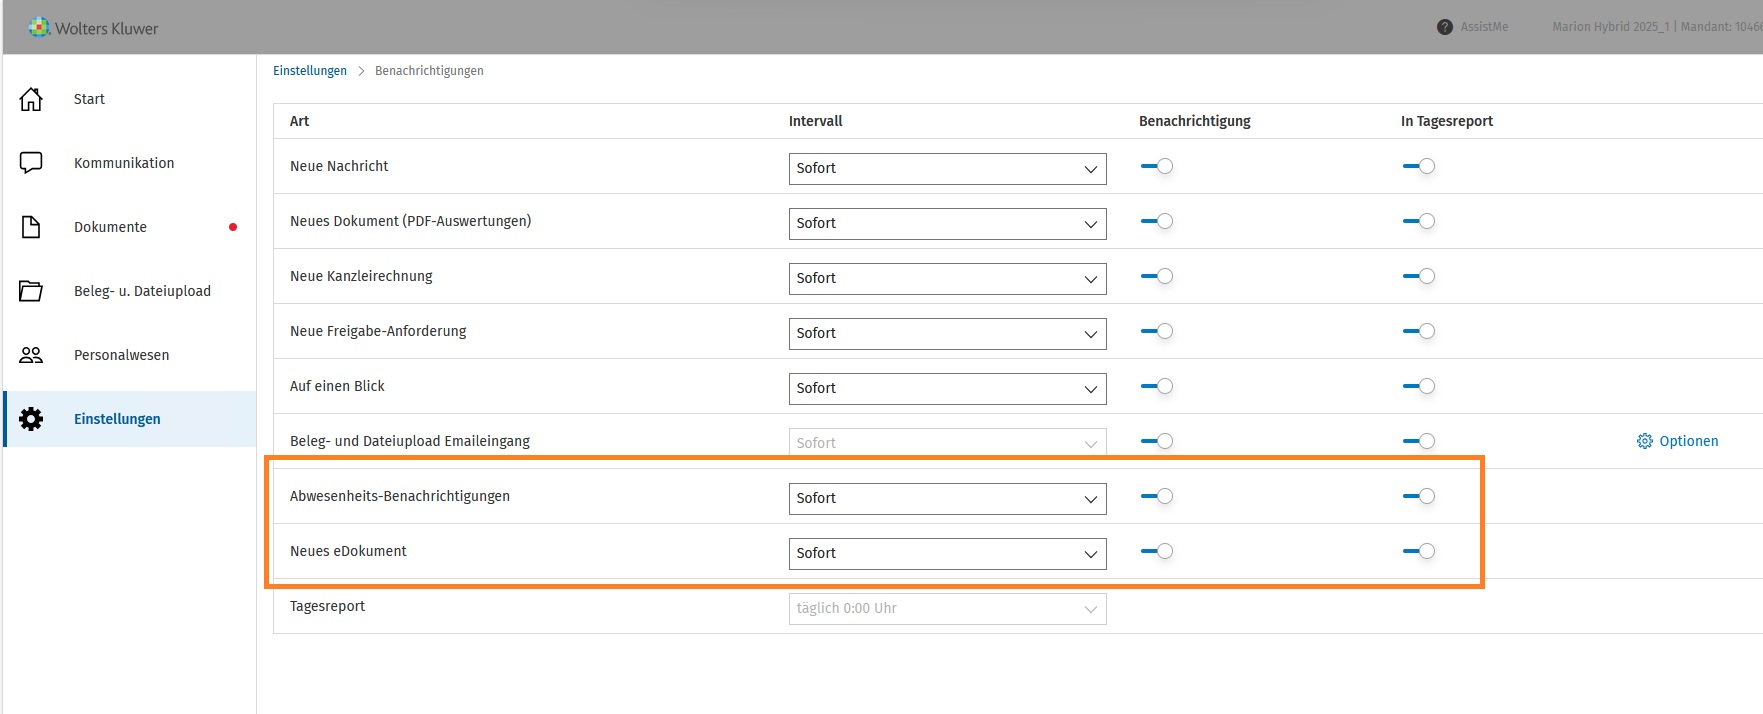This screenshot has height=714, width=1763.
Task: Toggle In Tagesreport for Neue Freigabe-Anforderung
Action: [x=1419, y=331]
